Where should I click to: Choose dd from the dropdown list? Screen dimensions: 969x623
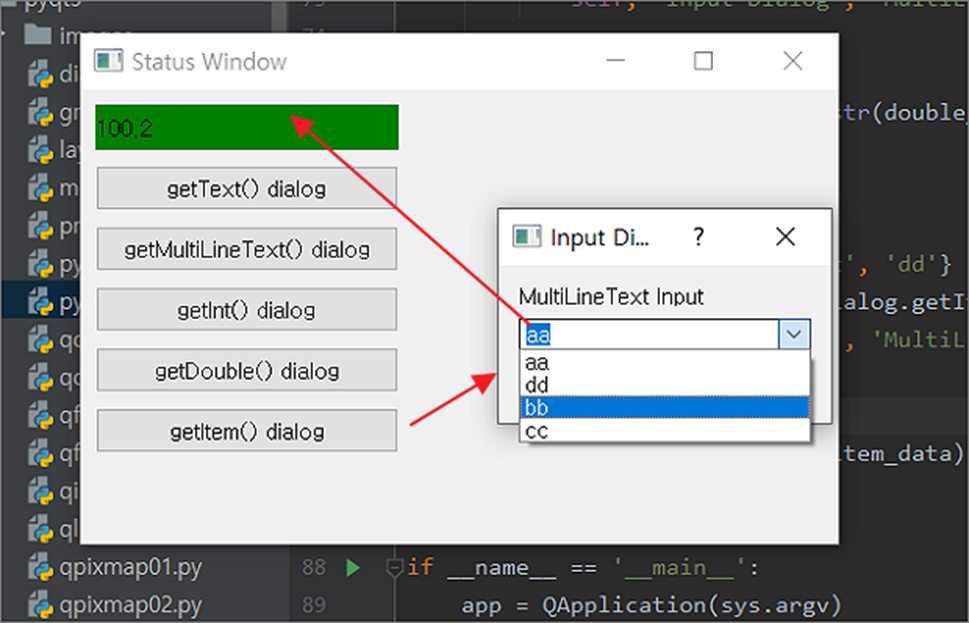pyautogui.click(x=664, y=385)
